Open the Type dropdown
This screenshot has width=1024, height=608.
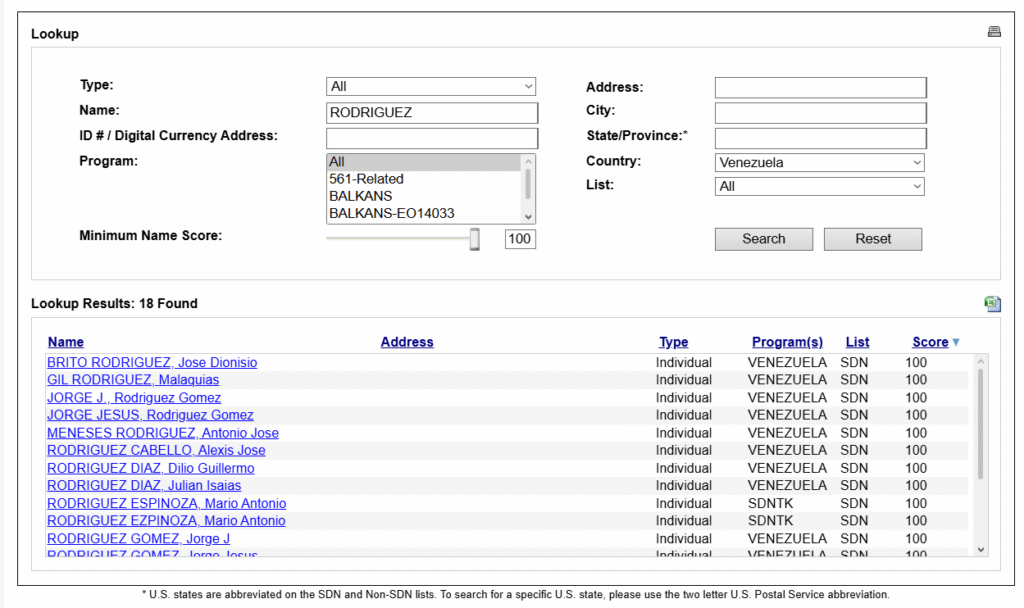431,87
